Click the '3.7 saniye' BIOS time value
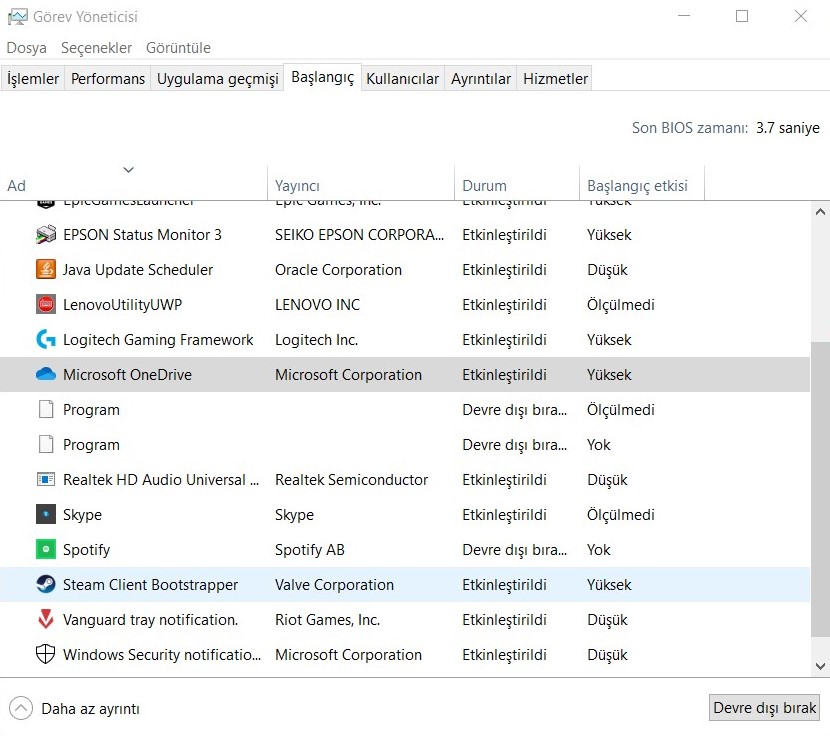This screenshot has width=830, height=736. click(788, 128)
